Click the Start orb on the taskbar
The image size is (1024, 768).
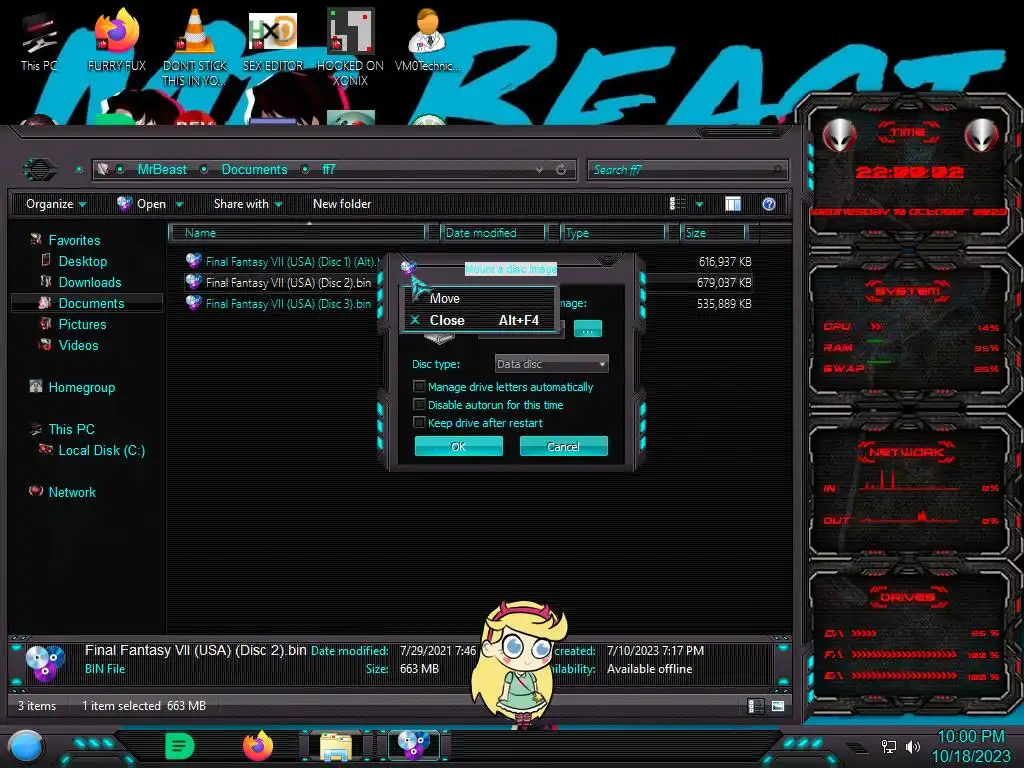pyautogui.click(x=26, y=747)
